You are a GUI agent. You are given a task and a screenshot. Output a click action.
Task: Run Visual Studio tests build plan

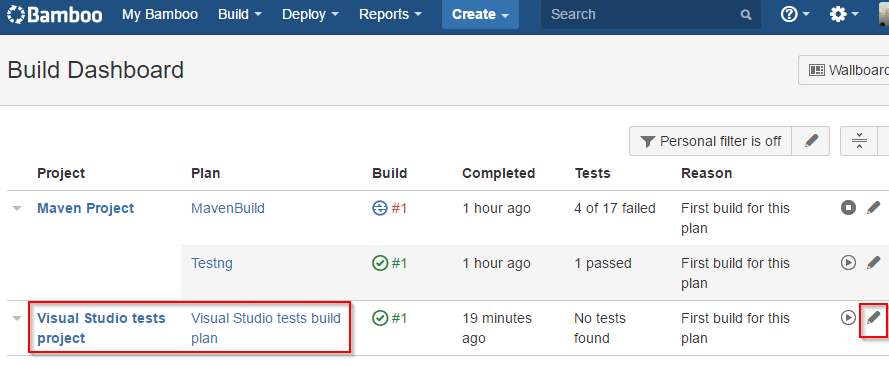[x=848, y=318]
